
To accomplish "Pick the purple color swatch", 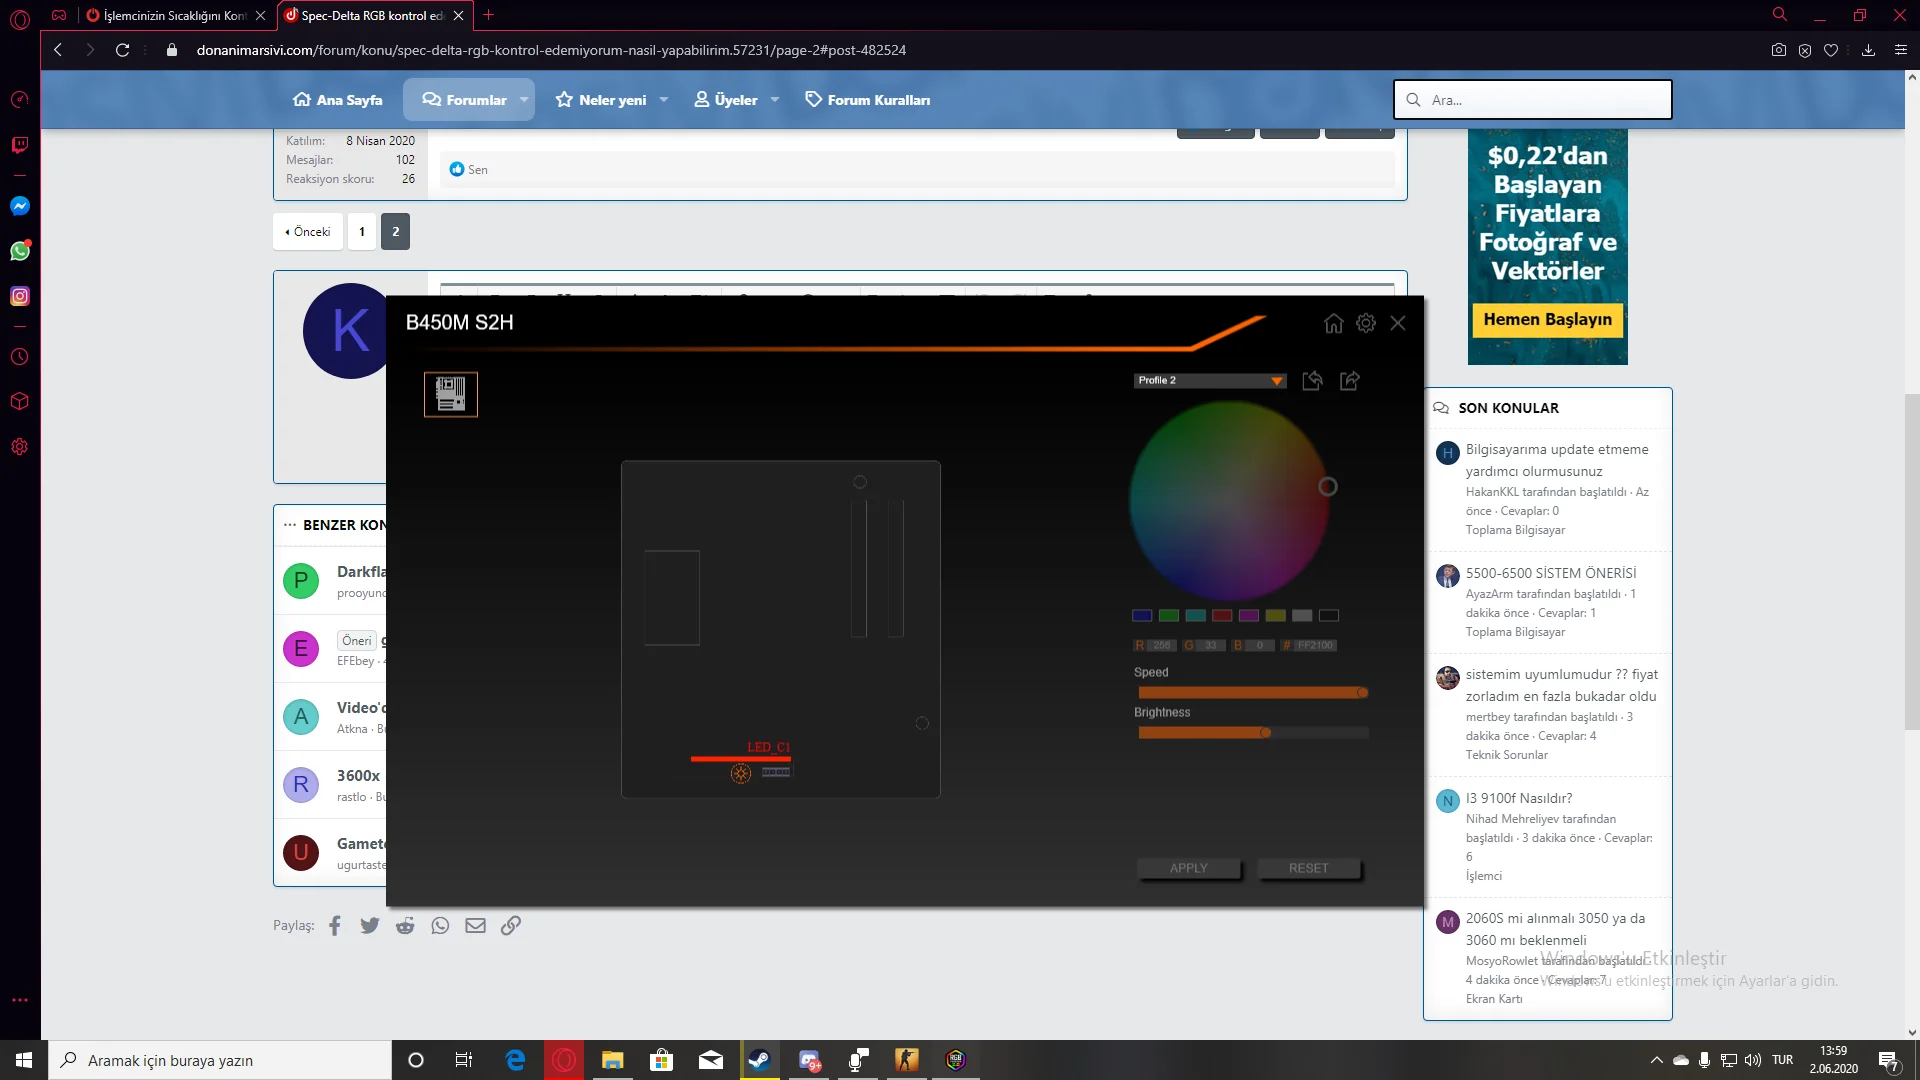I will tap(1248, 616).
